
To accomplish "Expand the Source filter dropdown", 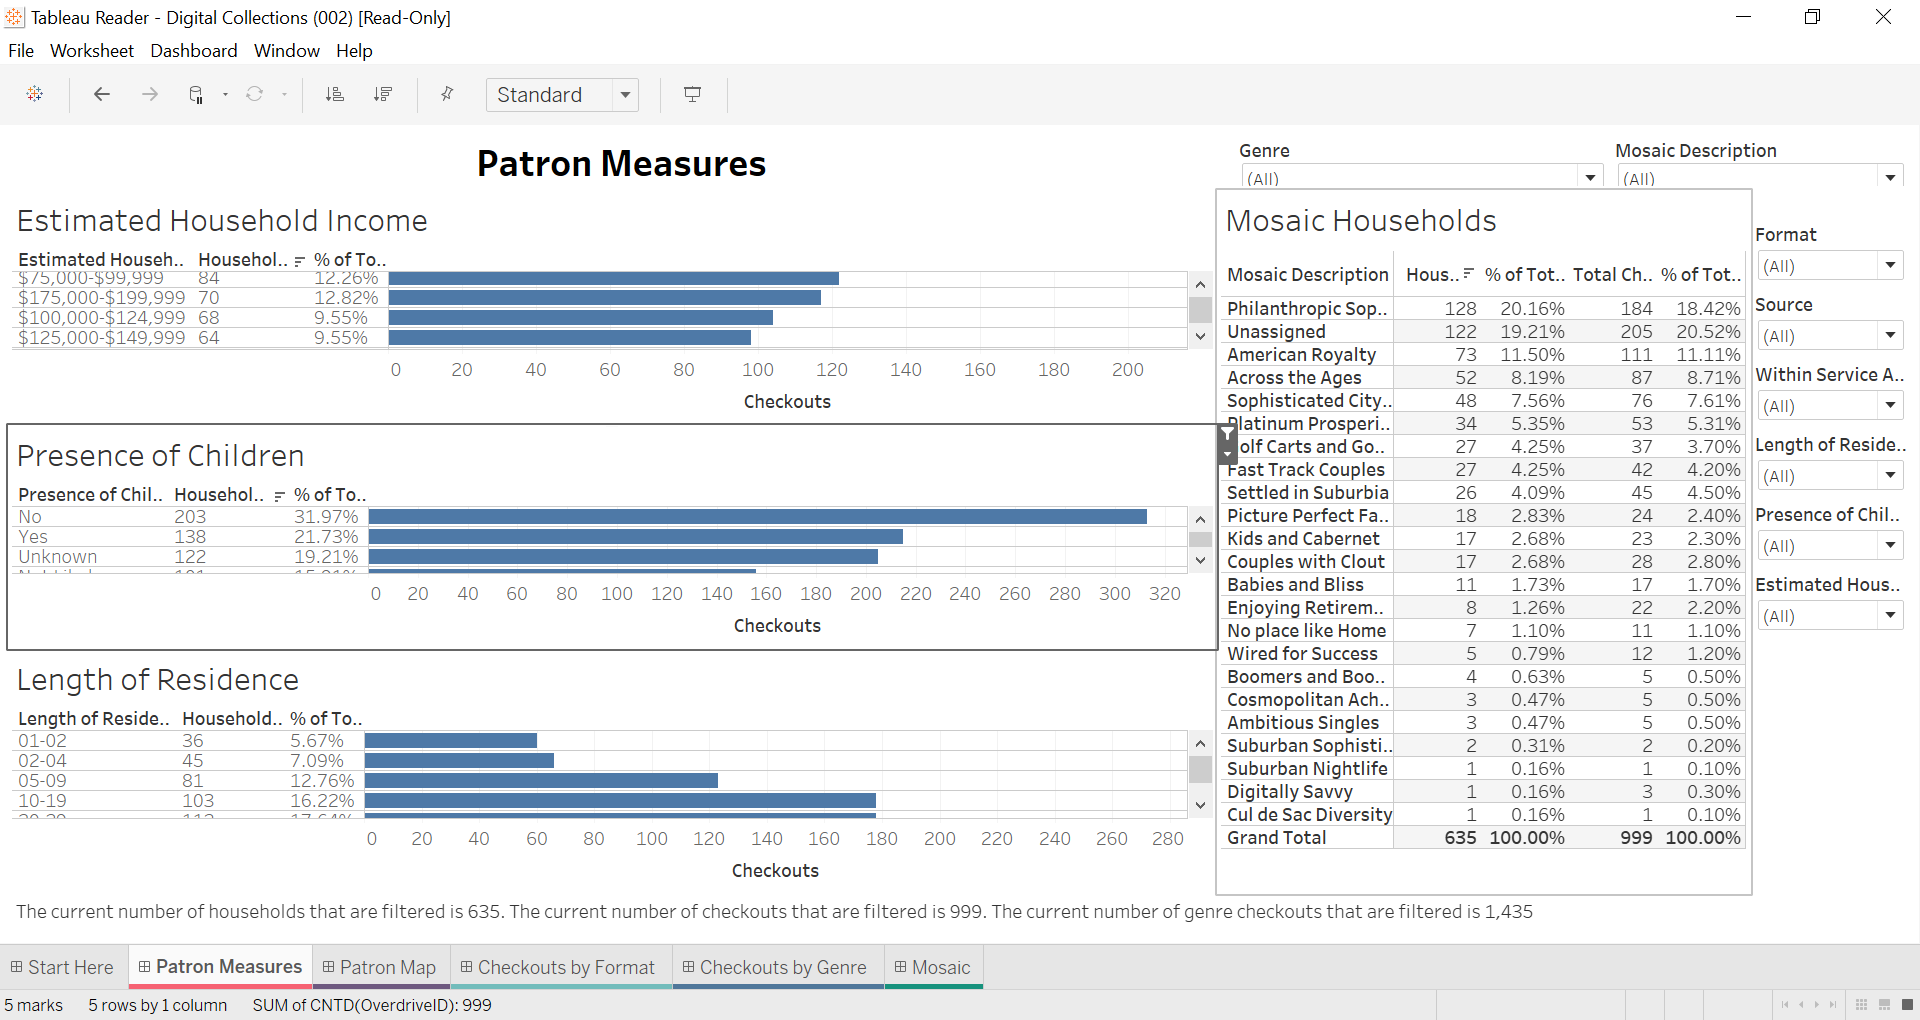I will click(1890, 336).
